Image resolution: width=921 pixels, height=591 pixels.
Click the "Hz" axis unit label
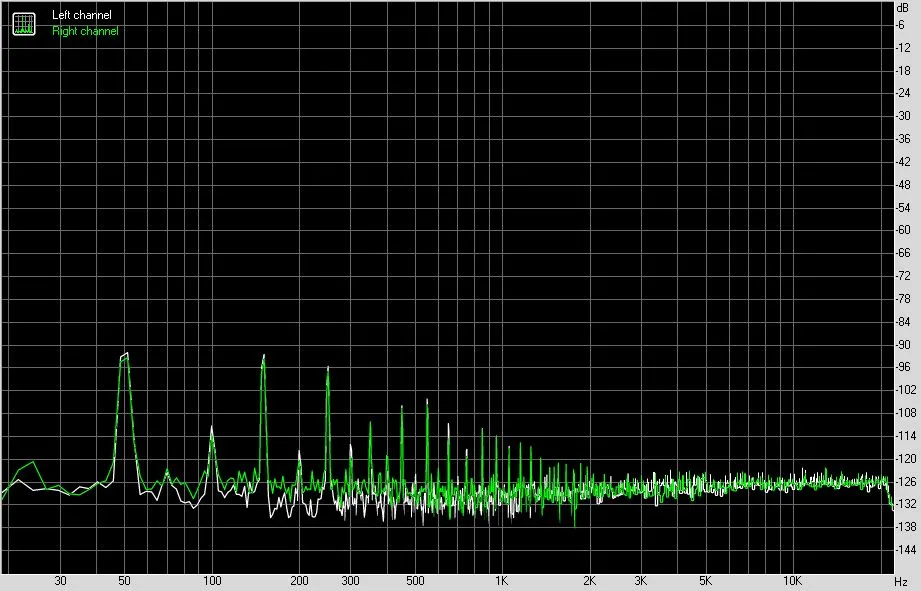[x=901, y=582]
